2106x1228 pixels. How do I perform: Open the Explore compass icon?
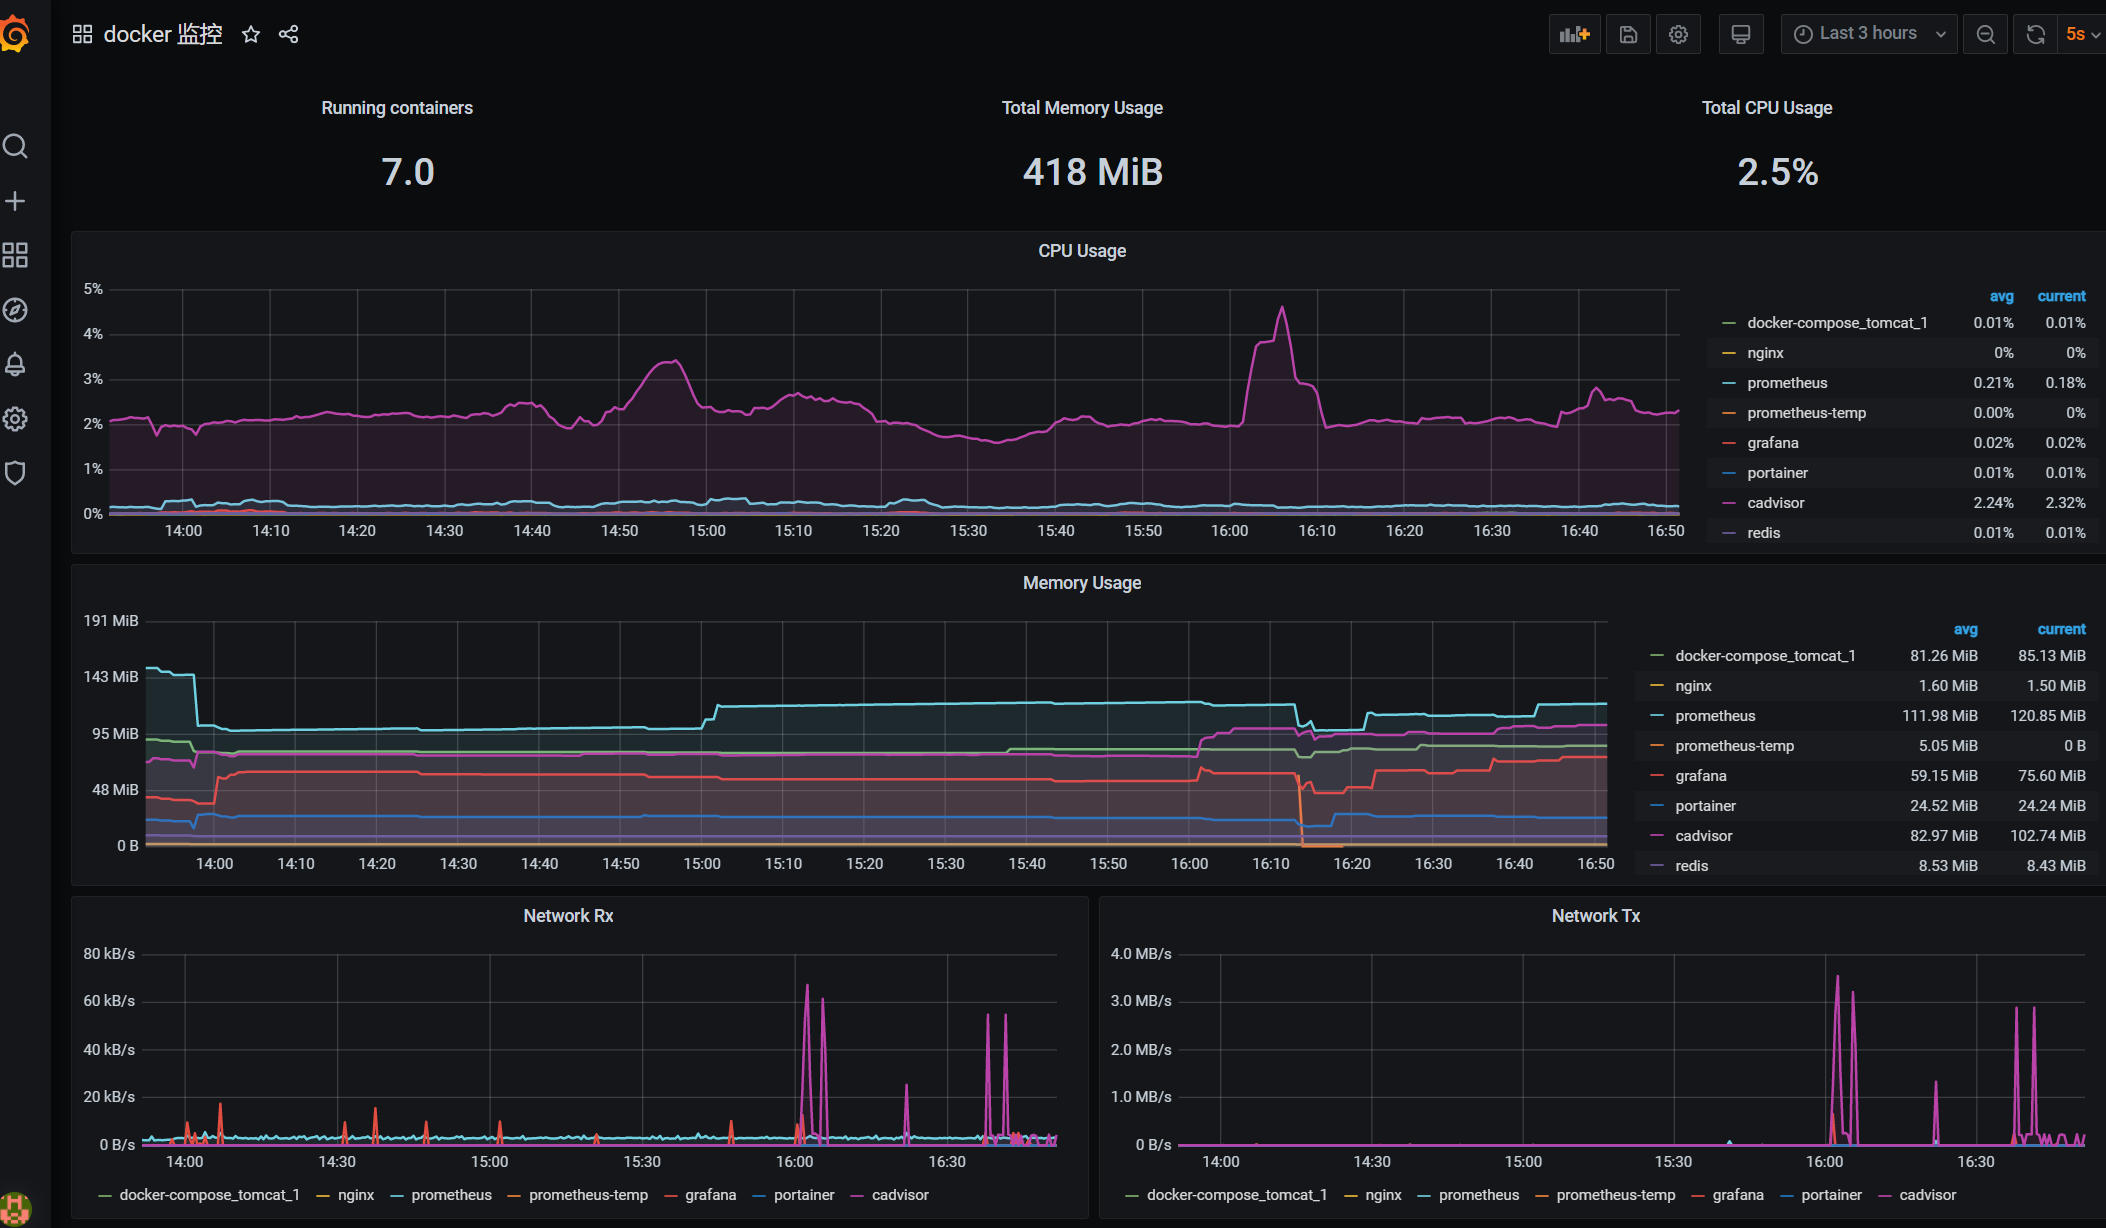15,310
